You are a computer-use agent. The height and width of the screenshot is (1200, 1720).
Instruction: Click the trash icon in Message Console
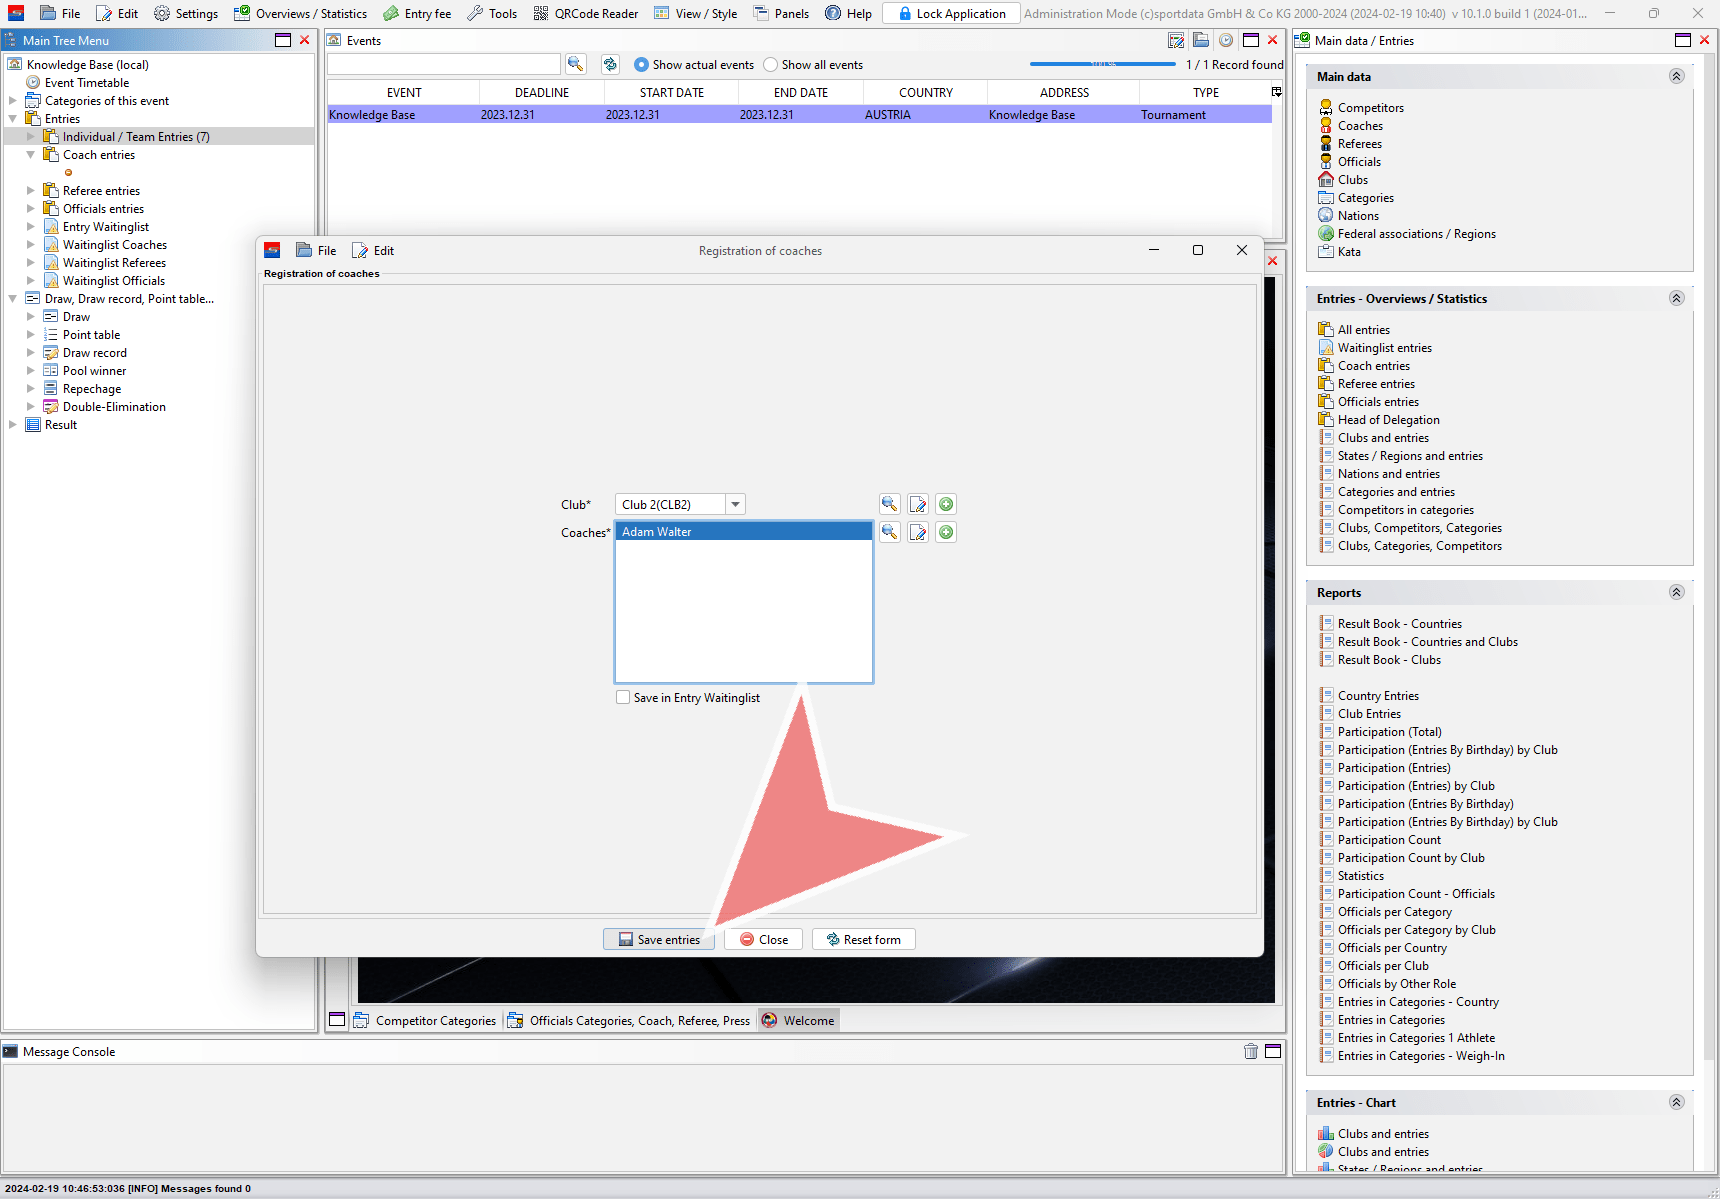(1250, 1051)
